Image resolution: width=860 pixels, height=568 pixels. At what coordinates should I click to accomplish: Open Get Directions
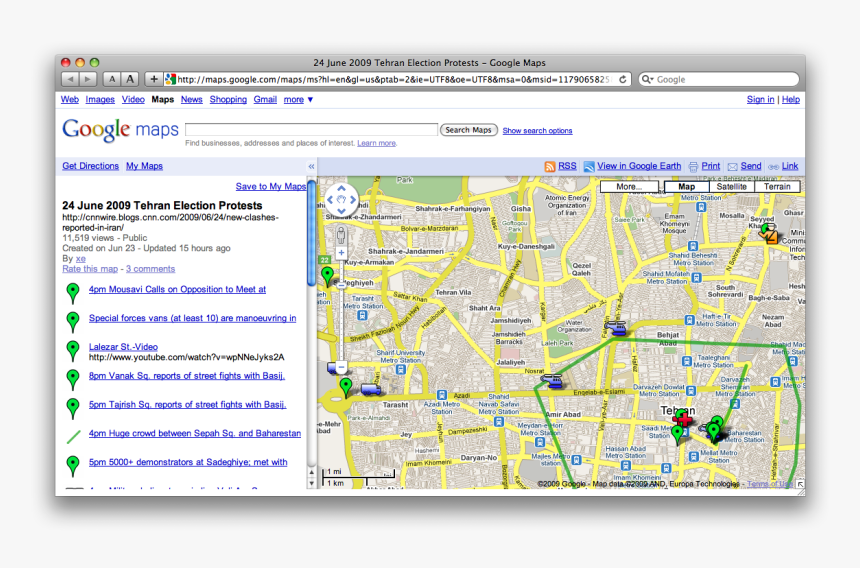click(90, 166)
